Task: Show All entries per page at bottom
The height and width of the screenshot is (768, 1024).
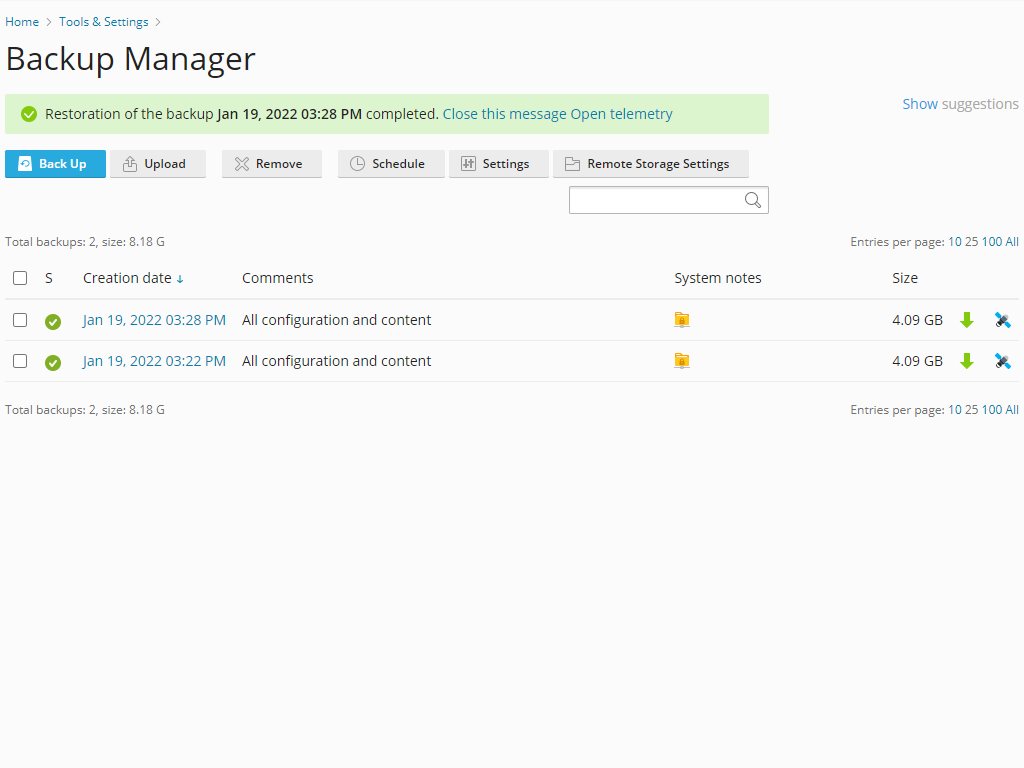Action: [1012, 410]
